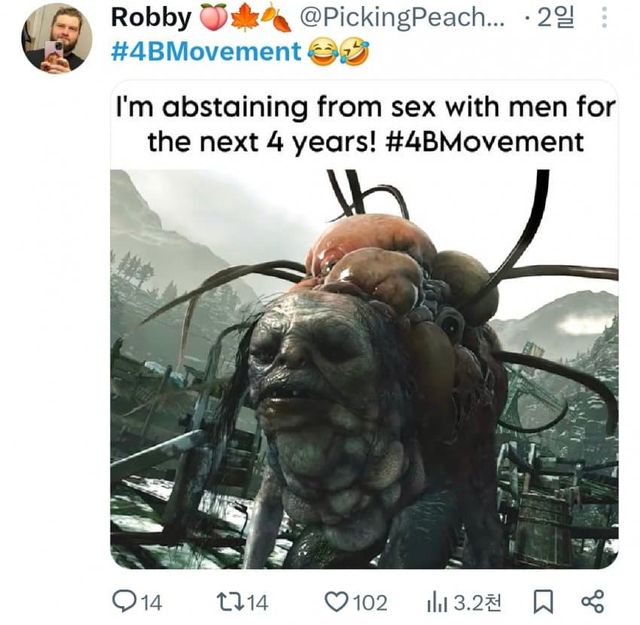Bookmark this tweet

[x=543, y=601]
